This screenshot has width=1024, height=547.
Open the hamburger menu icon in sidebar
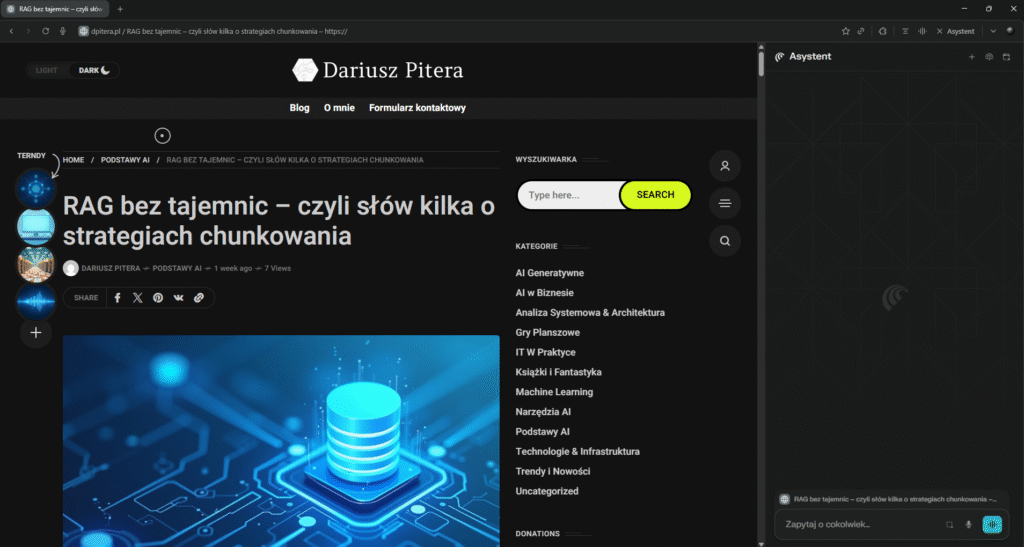coord(725,204)
